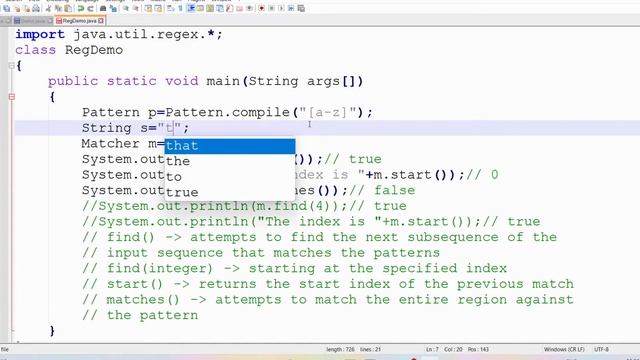
Task: Toggle synchronized horizontal scrolling
Action: pyautogui.click(x=158, y=9)
